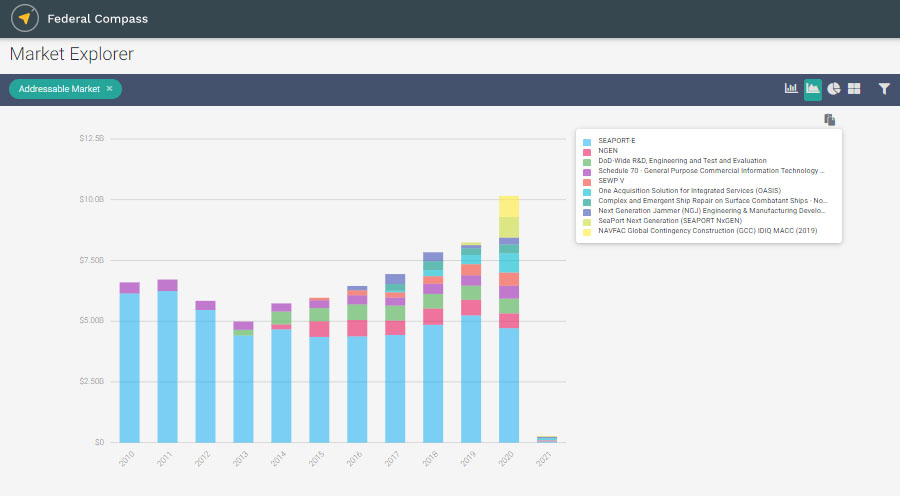Click the Addressable Market chip label

[59, 89]
